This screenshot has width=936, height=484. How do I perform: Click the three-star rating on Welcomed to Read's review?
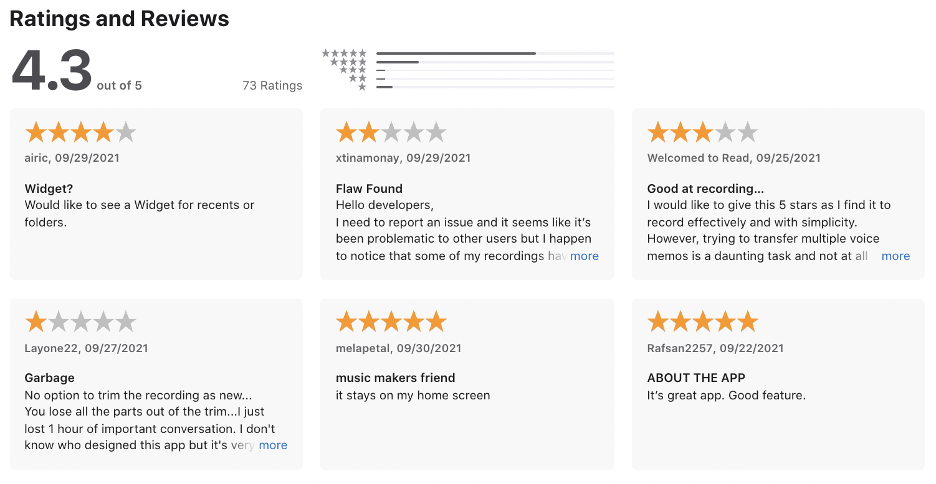point(702,132)
